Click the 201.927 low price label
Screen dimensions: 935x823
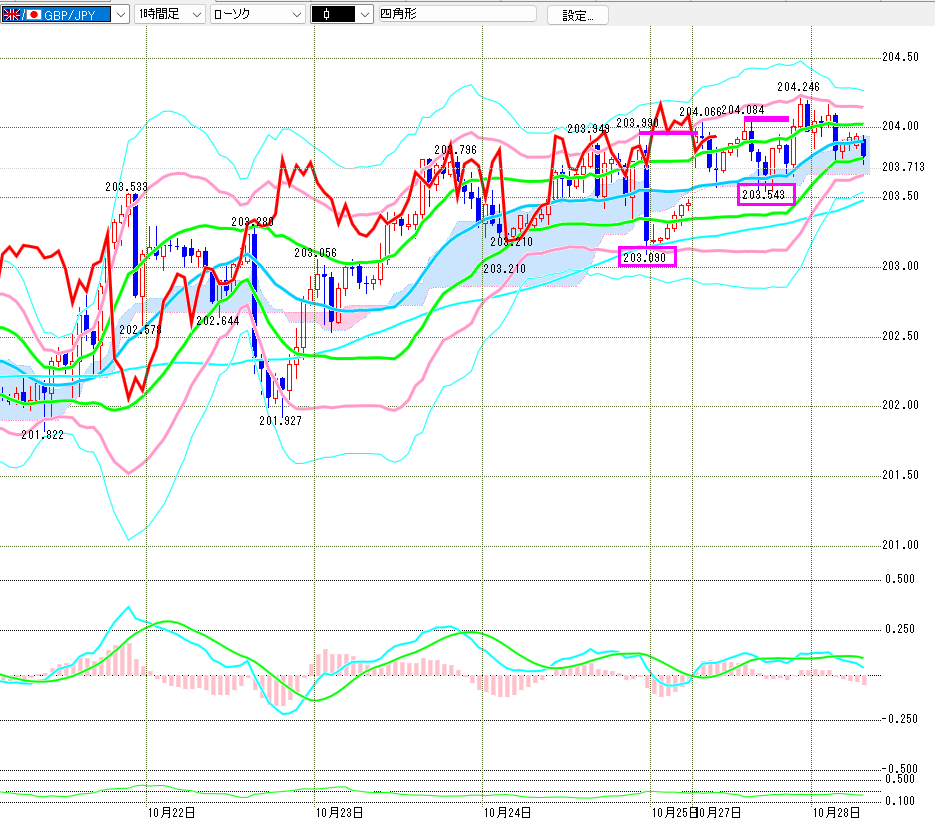tap(280, 421)
